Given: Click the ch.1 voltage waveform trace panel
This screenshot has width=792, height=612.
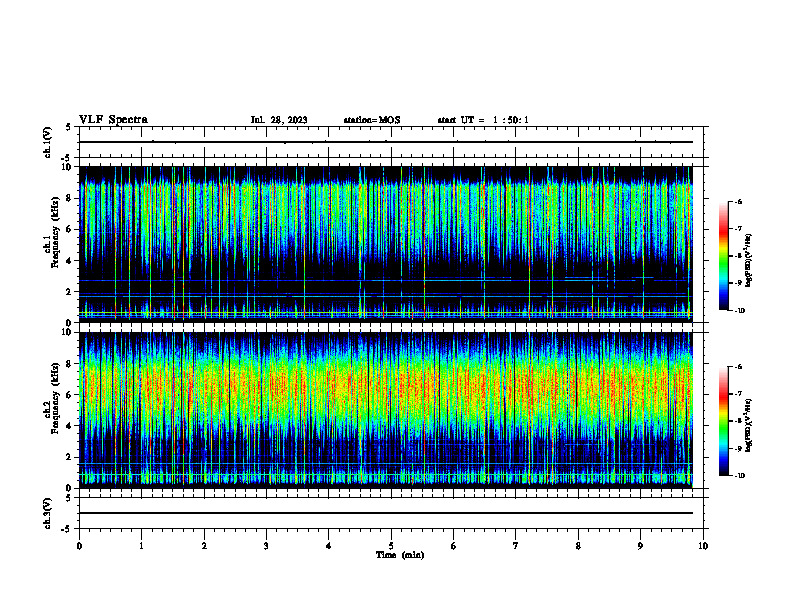Looking at the screenshot, I should pos(391,142).
